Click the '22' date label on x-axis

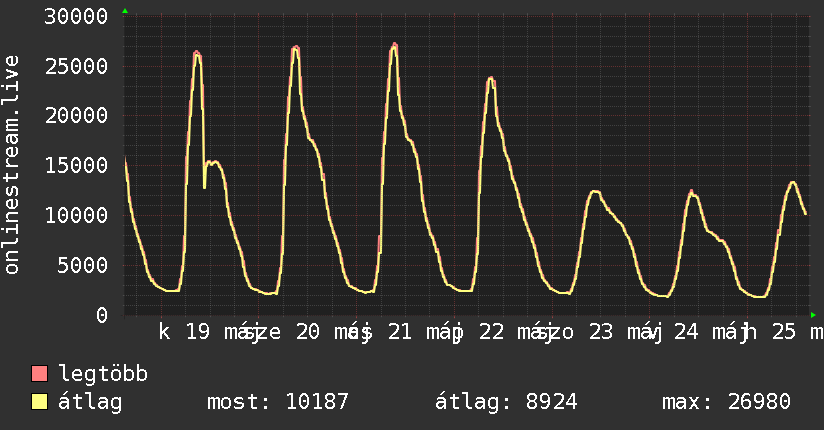[491, 332]
